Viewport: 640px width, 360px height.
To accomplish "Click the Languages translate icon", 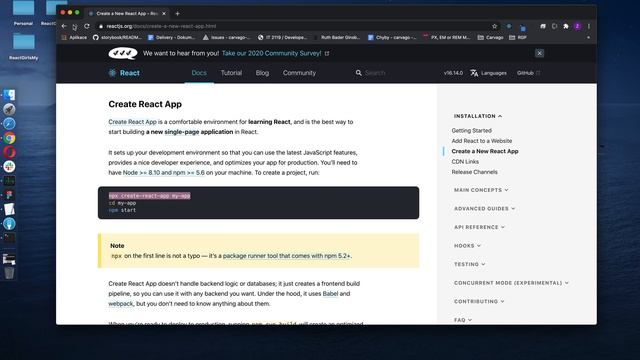I will point(474,73).
